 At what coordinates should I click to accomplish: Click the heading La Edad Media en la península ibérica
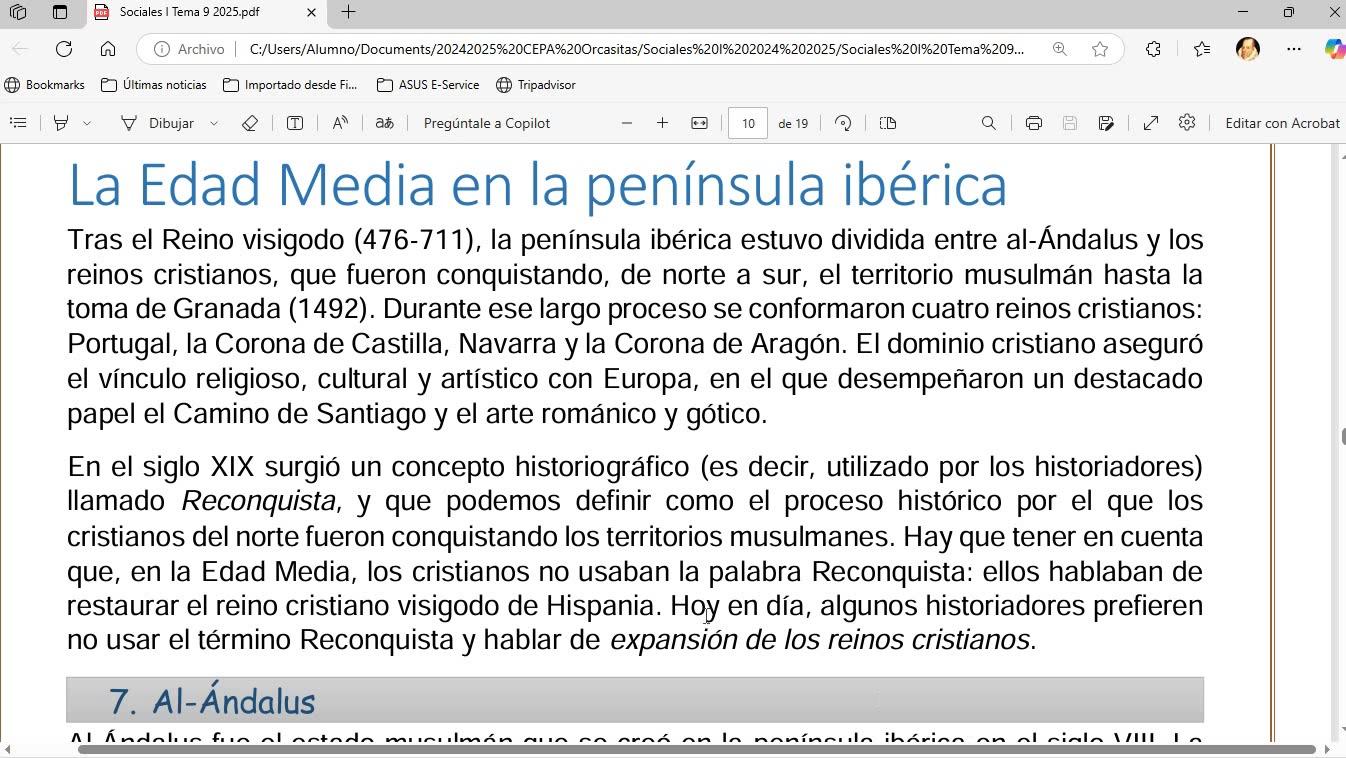click(537, 185)
